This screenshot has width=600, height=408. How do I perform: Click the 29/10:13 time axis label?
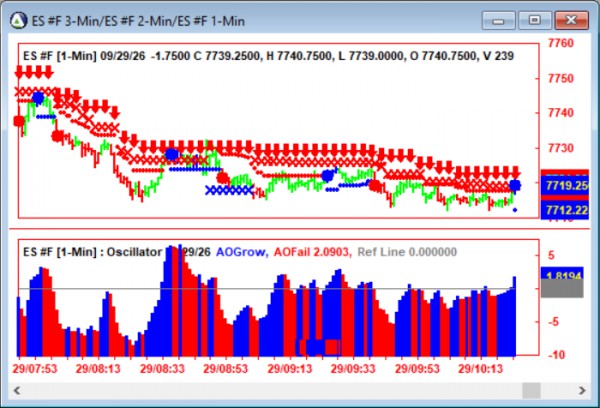[481, 369]
